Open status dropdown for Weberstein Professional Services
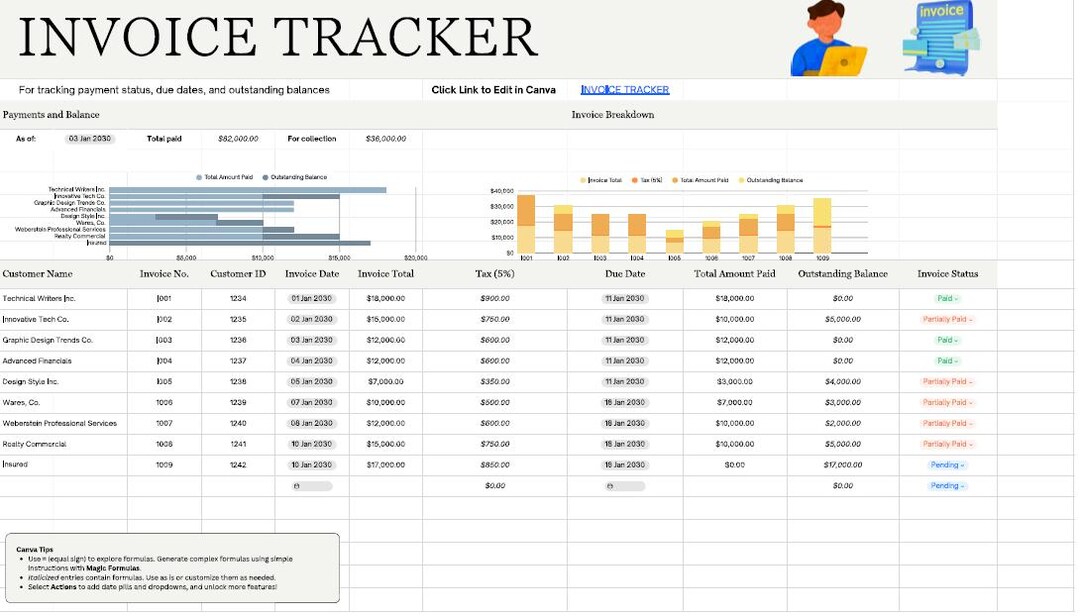 point(947,424)
